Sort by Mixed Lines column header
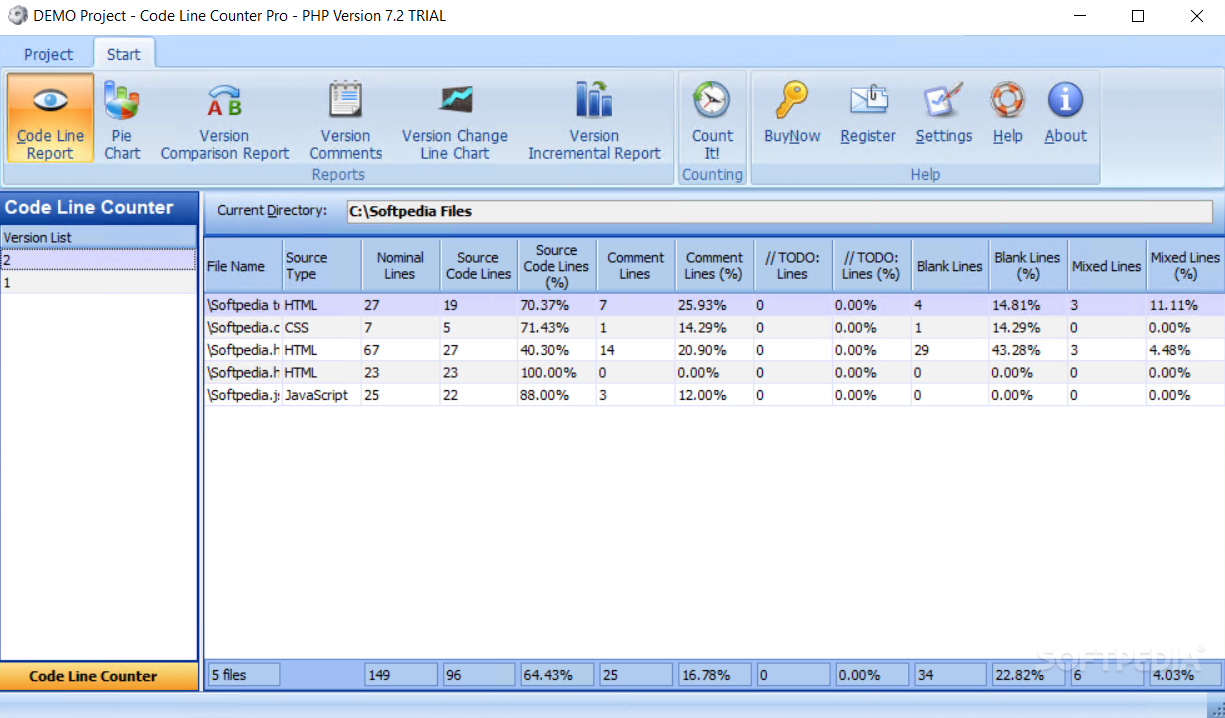Screen dimensions: 1225x718 click(1106, 266)
